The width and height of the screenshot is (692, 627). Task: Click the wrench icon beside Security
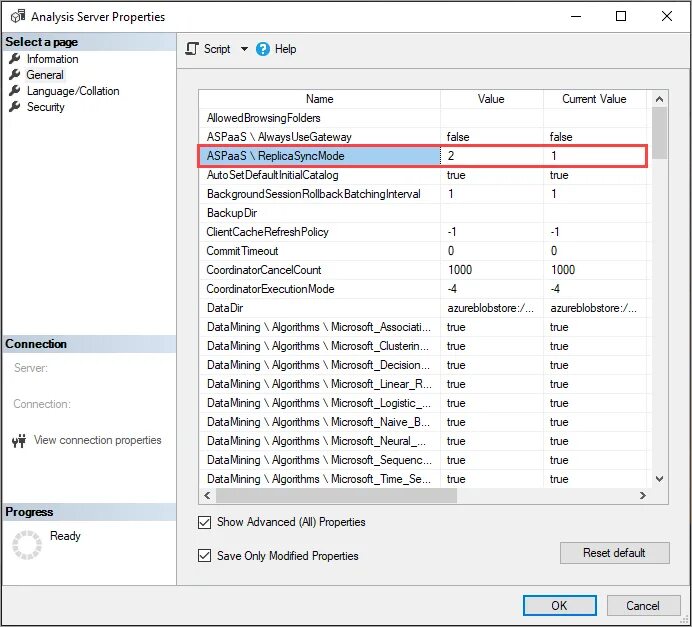(x=15, y=107)
